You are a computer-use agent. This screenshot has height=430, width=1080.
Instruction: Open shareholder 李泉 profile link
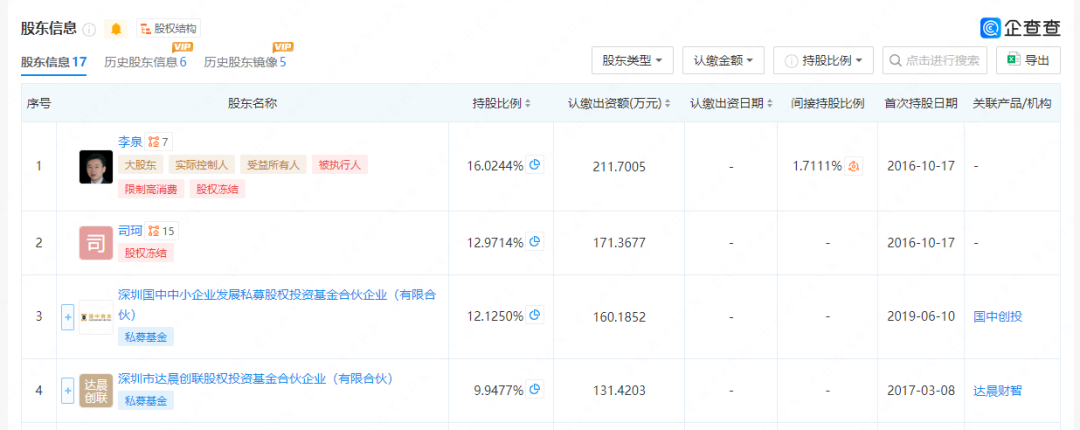pyautogui.click(x=130, y=142)
